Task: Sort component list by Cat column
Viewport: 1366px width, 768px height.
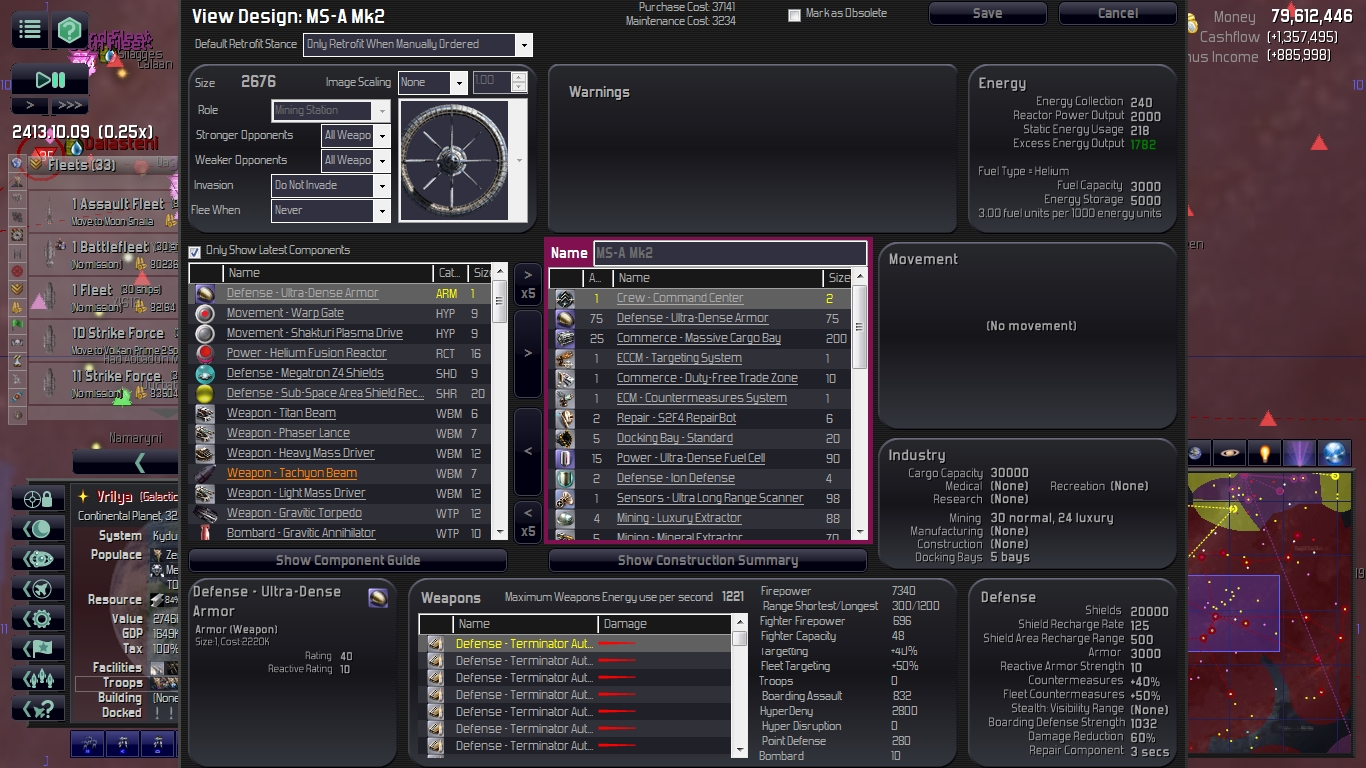Action: pos(450,273)
